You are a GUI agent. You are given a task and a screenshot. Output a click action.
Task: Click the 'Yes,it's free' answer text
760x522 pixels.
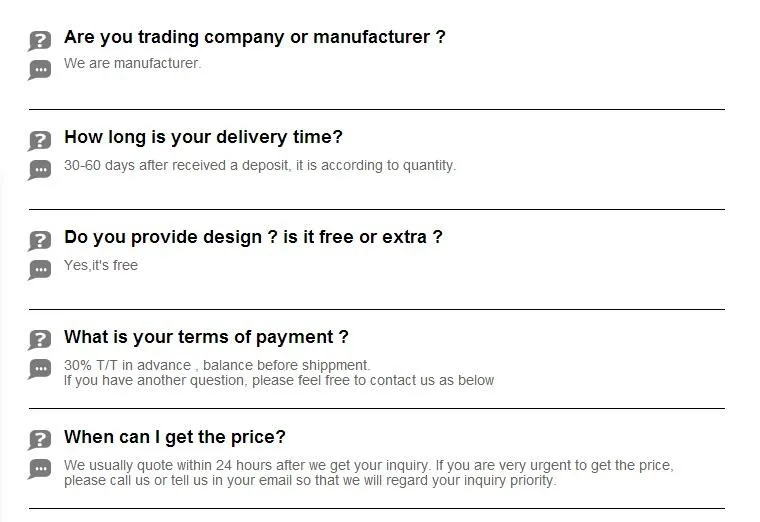(x=101, y=265)
